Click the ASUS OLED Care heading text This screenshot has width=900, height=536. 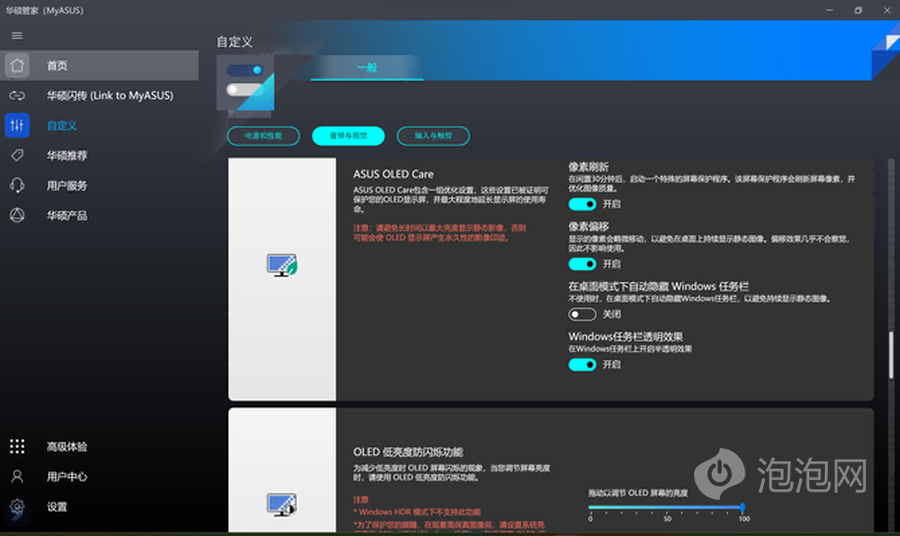tap(393, 174)
